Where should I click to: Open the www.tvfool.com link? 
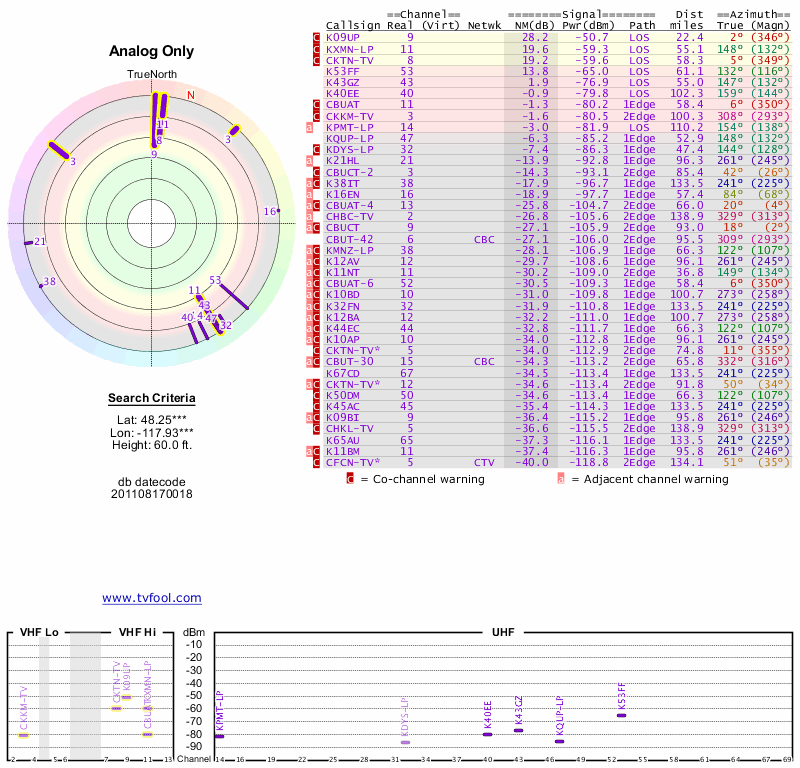(x=151, y=598)
